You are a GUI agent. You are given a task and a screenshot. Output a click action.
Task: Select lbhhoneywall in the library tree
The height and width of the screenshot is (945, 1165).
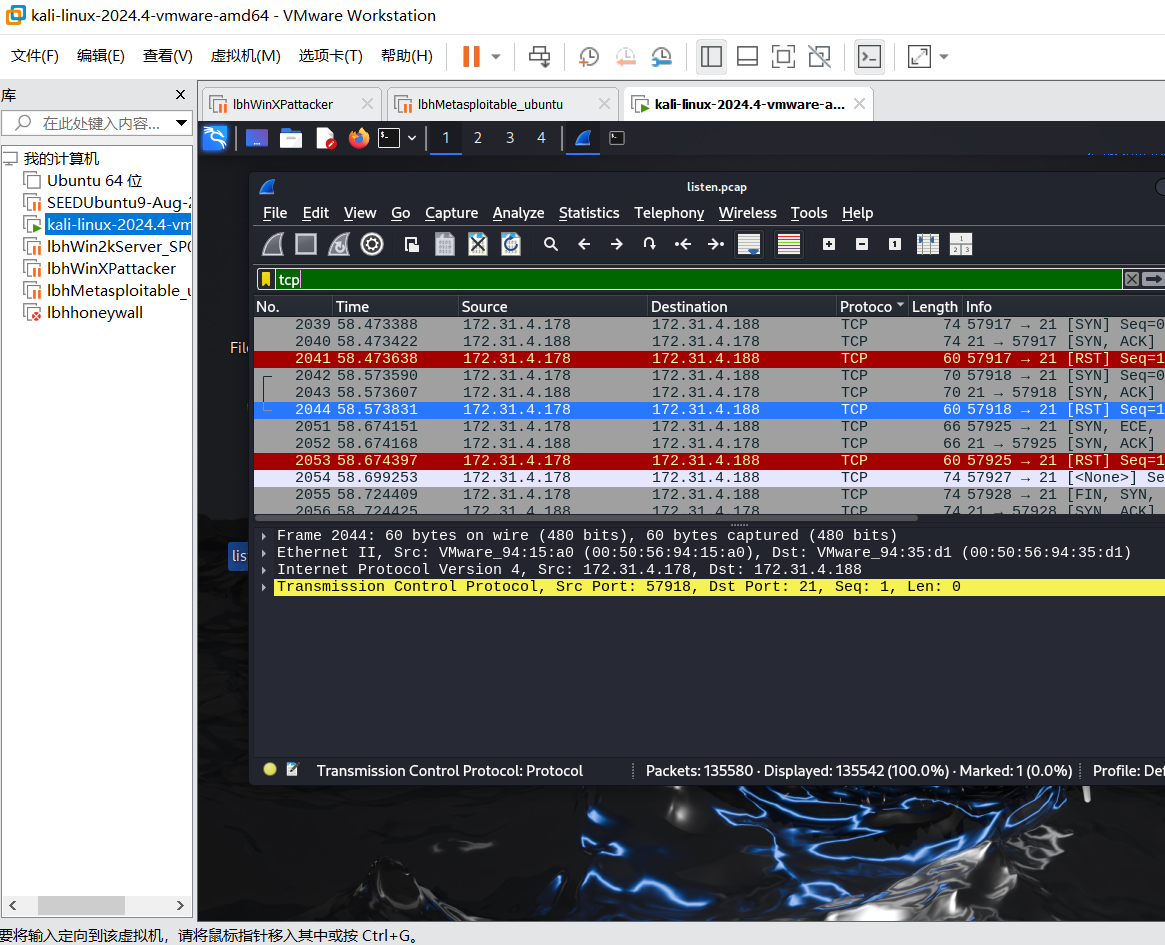[x=94, y=313]
